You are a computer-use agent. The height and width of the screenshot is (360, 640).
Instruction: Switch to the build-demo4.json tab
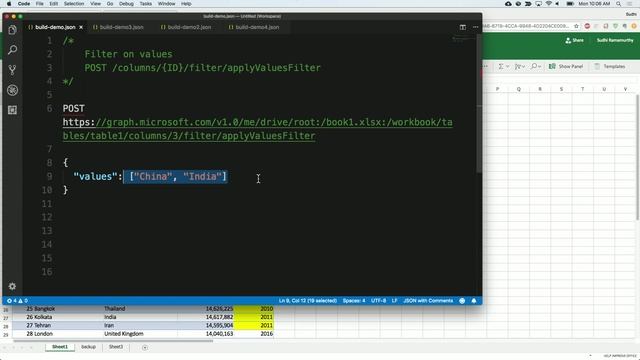pos(253,27)
